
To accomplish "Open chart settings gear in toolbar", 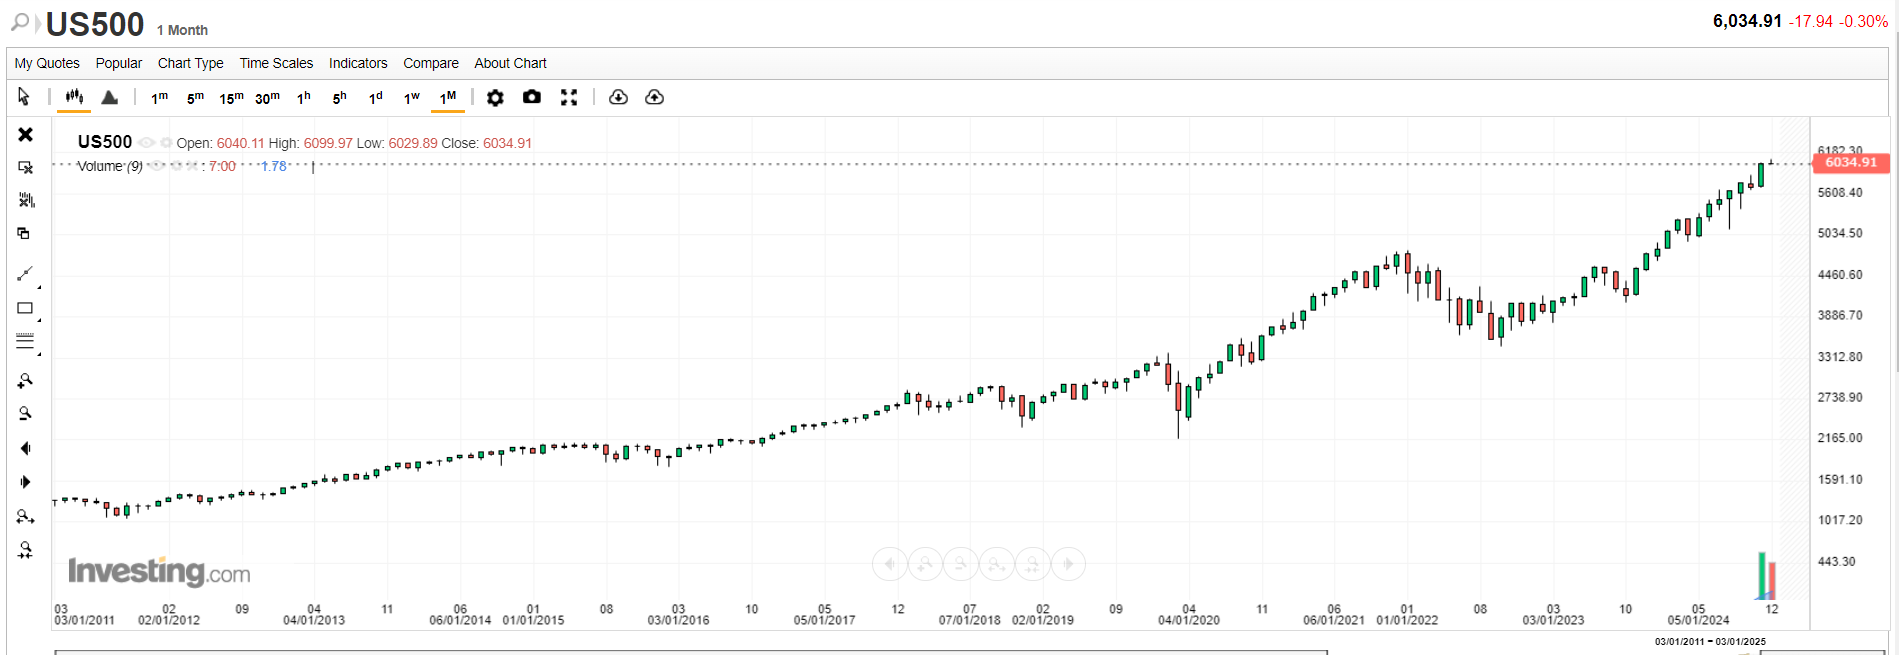I will point(495,97).
